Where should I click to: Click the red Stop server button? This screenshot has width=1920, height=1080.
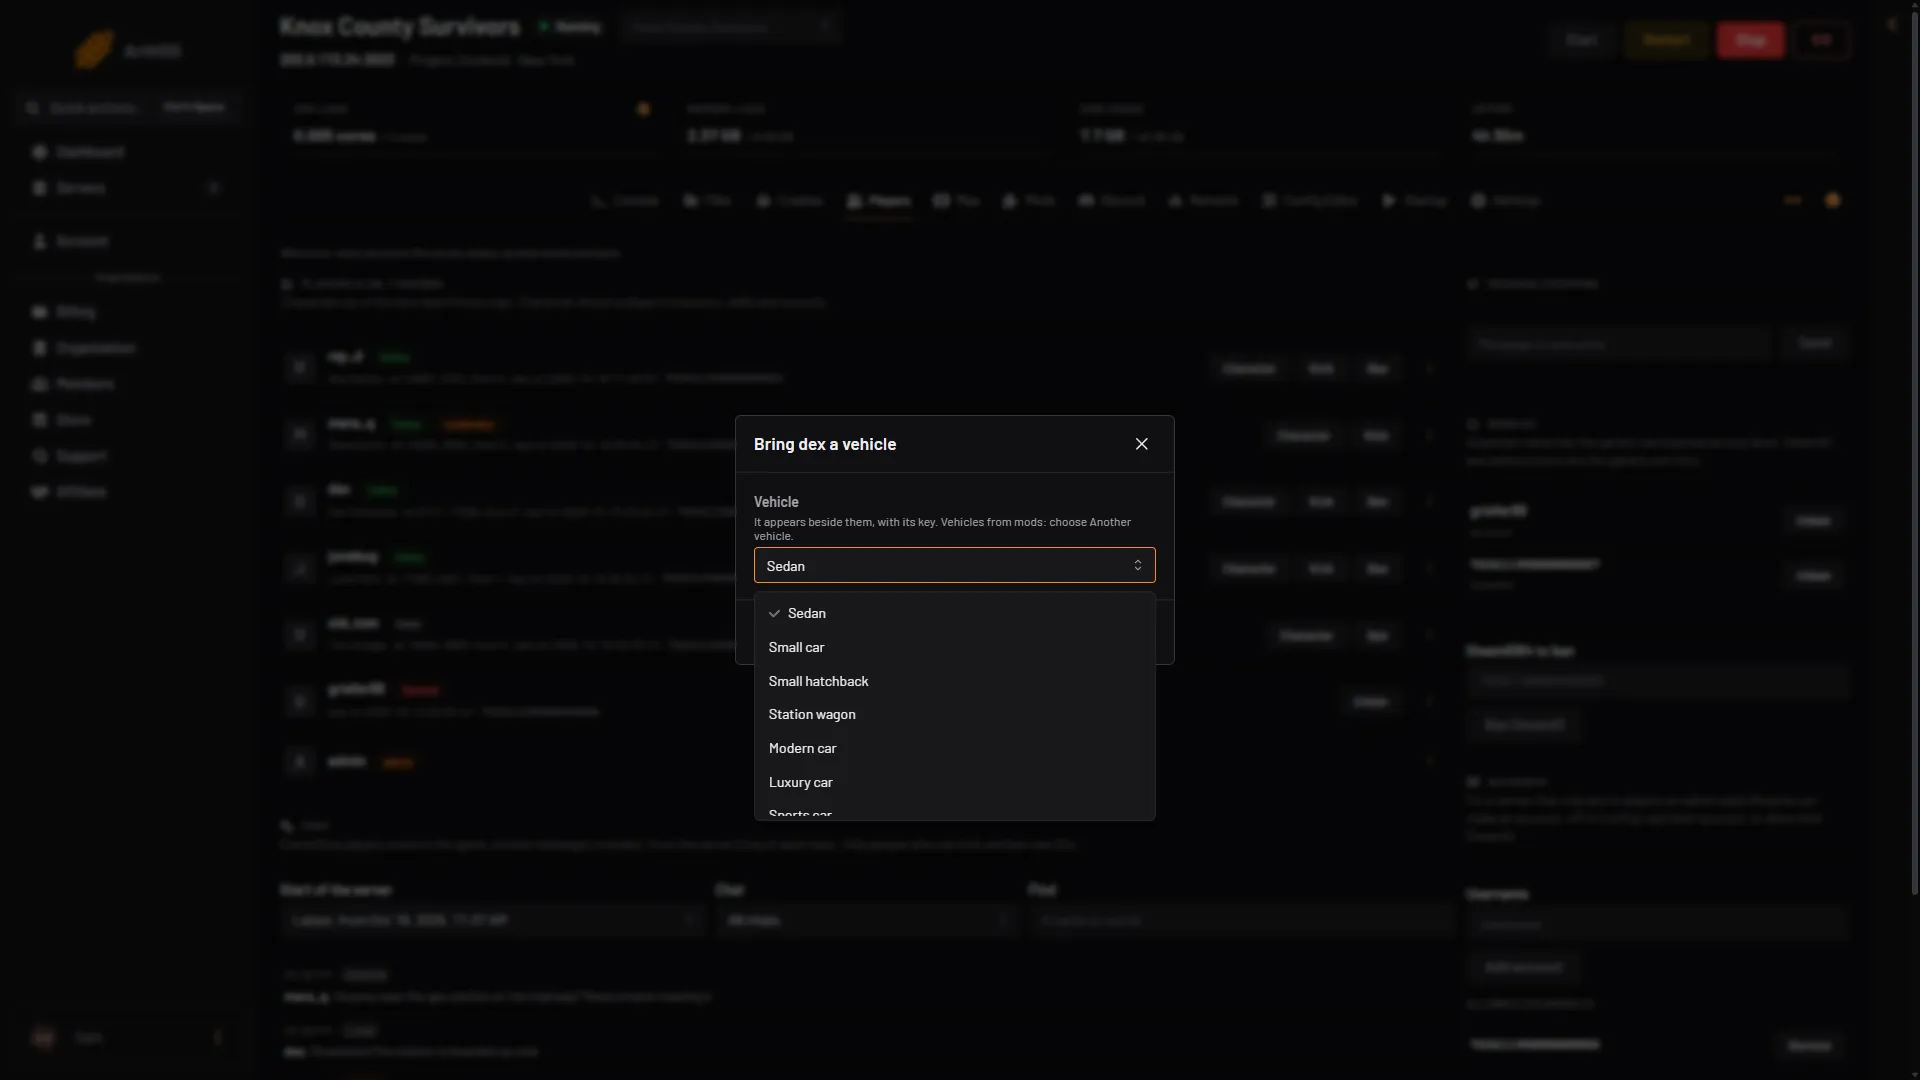point(1750,40)
